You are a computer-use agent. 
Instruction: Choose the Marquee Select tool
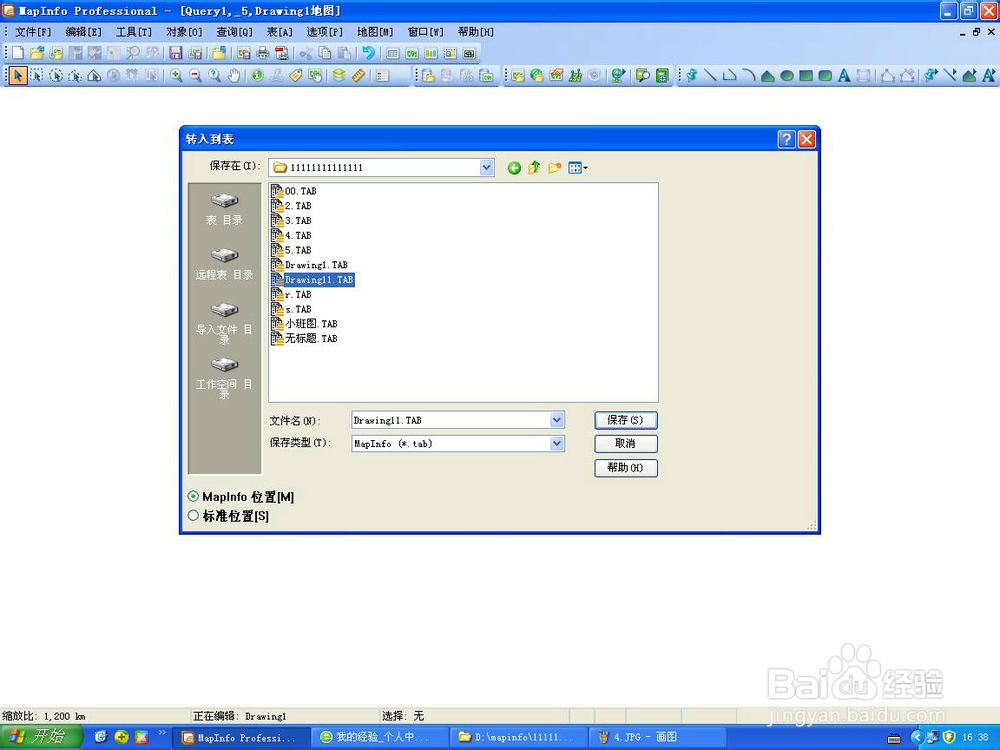tap(37, 75)
